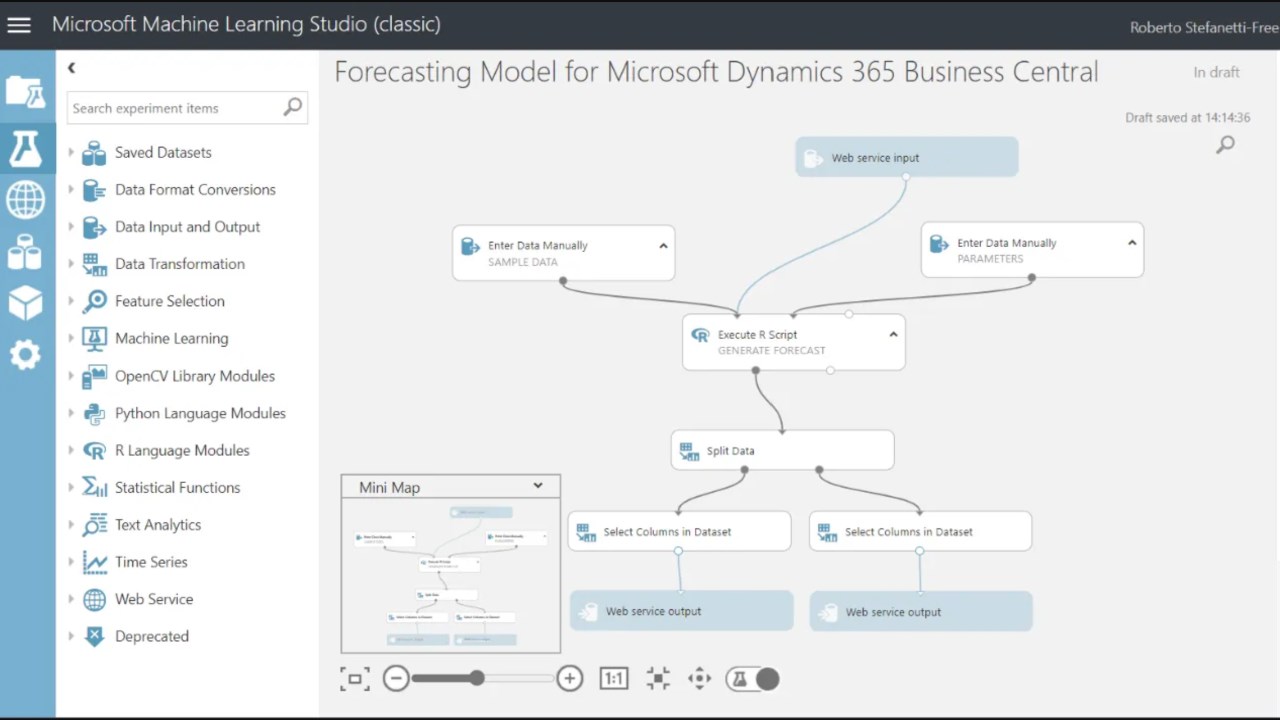Open the Datasets sidebar icon
Screen dimensions: 1280x720
(25, 252)
